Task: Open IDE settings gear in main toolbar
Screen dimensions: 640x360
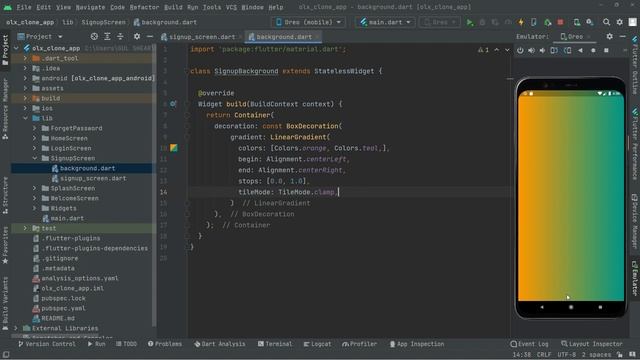Action: pyautogui.click(x=620, y=22)
